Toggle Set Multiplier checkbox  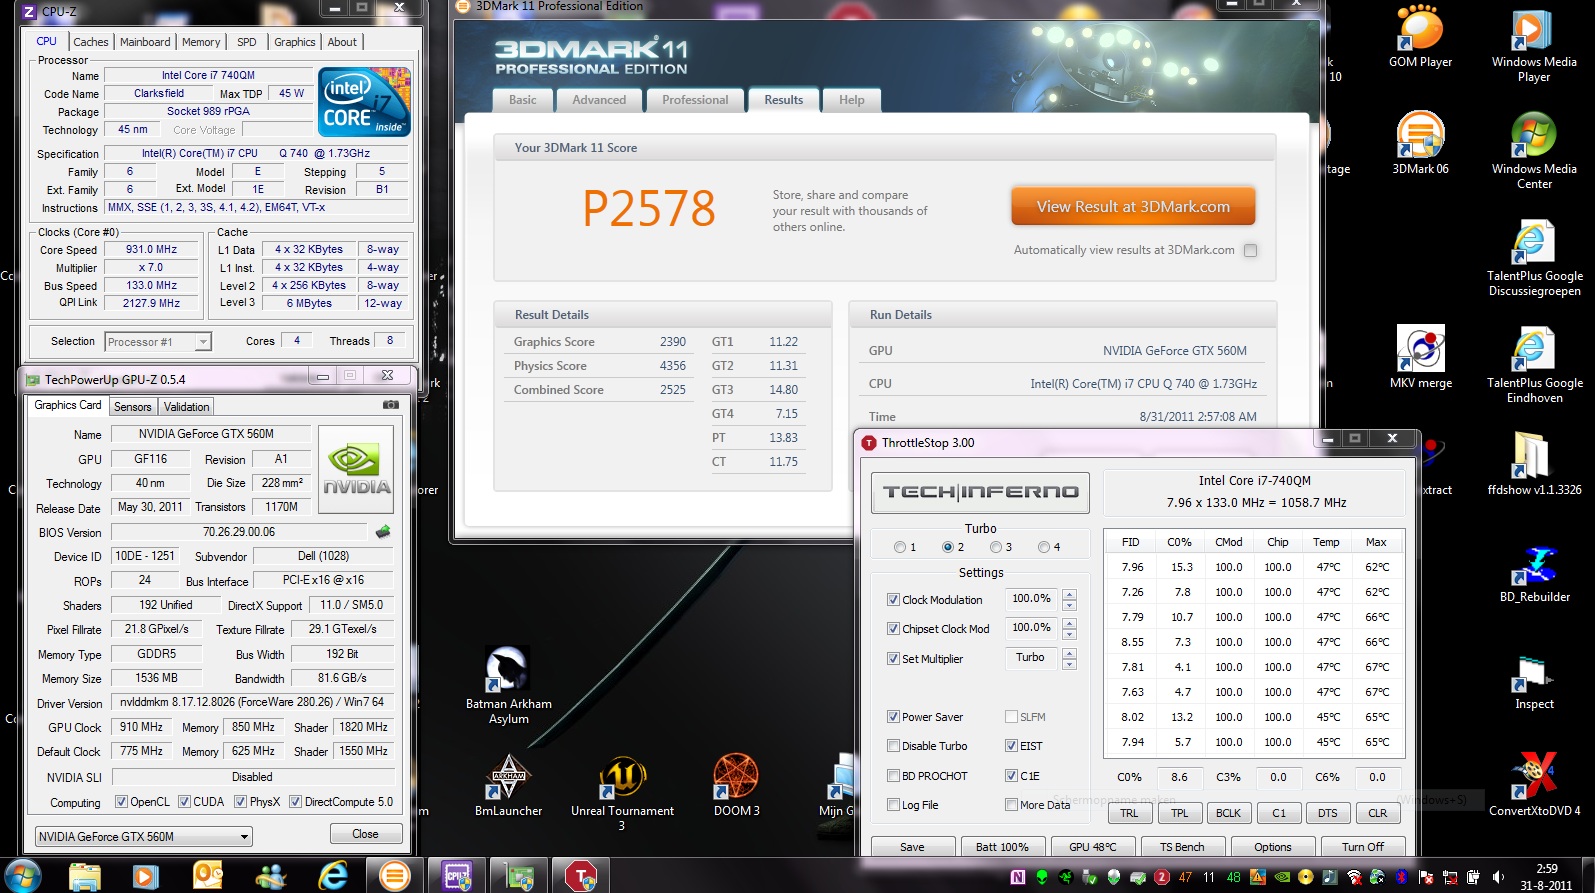coord(893,659)
